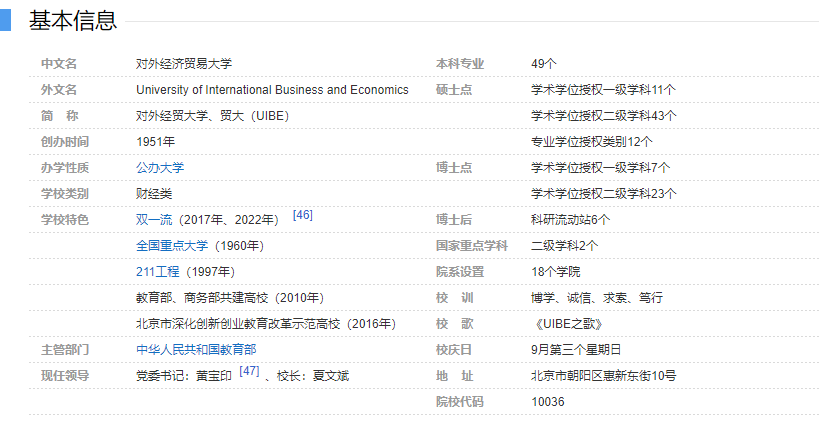Click the blue bar beside 基本信息
Viewport: 830px width, 422px height.
pos(5,20)
